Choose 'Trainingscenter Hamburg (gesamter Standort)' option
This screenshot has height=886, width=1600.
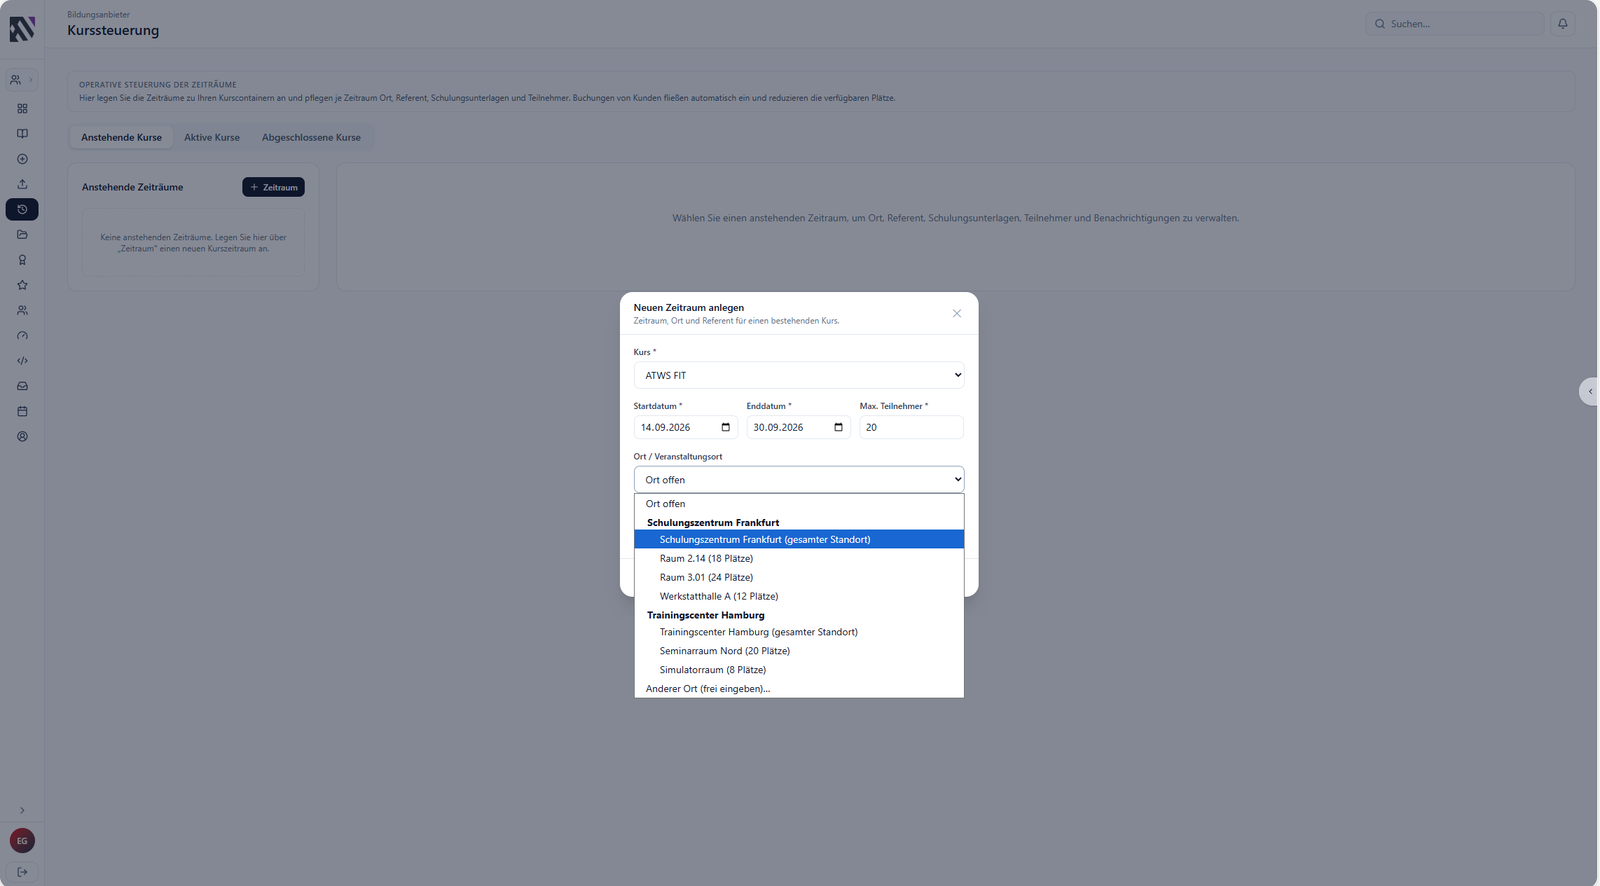click(799, 632)
